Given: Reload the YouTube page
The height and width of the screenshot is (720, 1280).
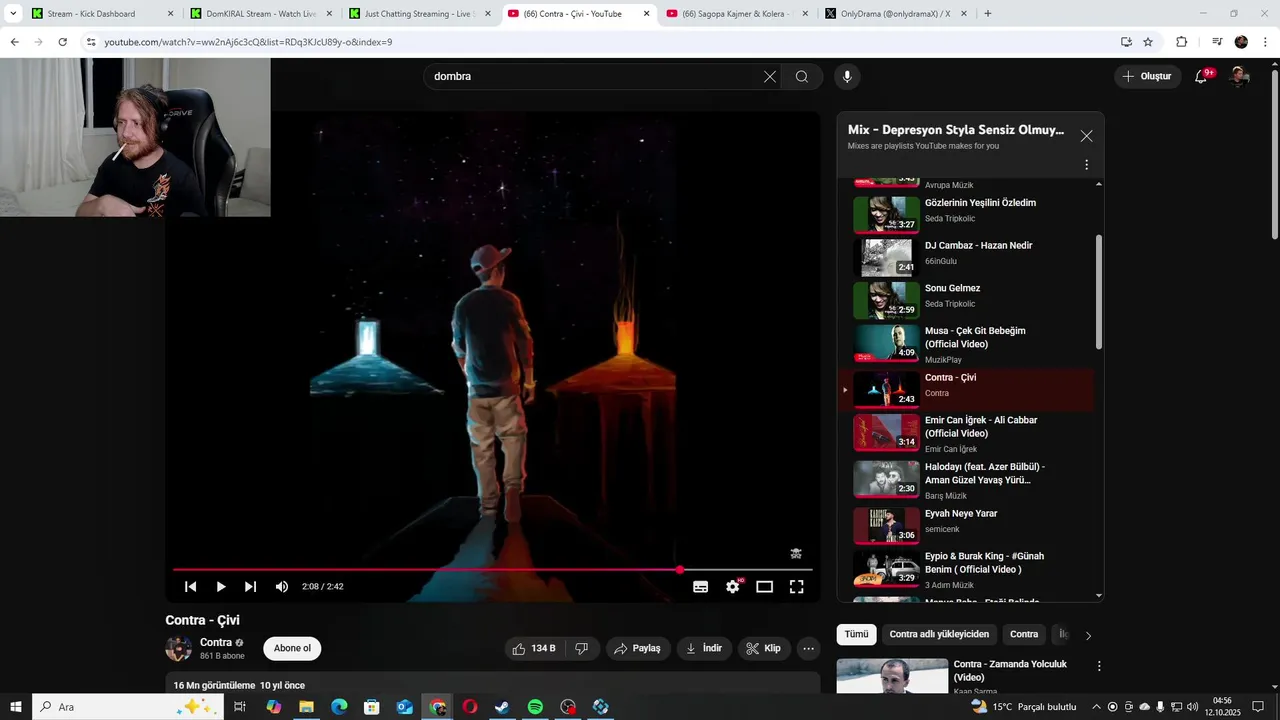Looking at the screenshot, I should (62, 42).
